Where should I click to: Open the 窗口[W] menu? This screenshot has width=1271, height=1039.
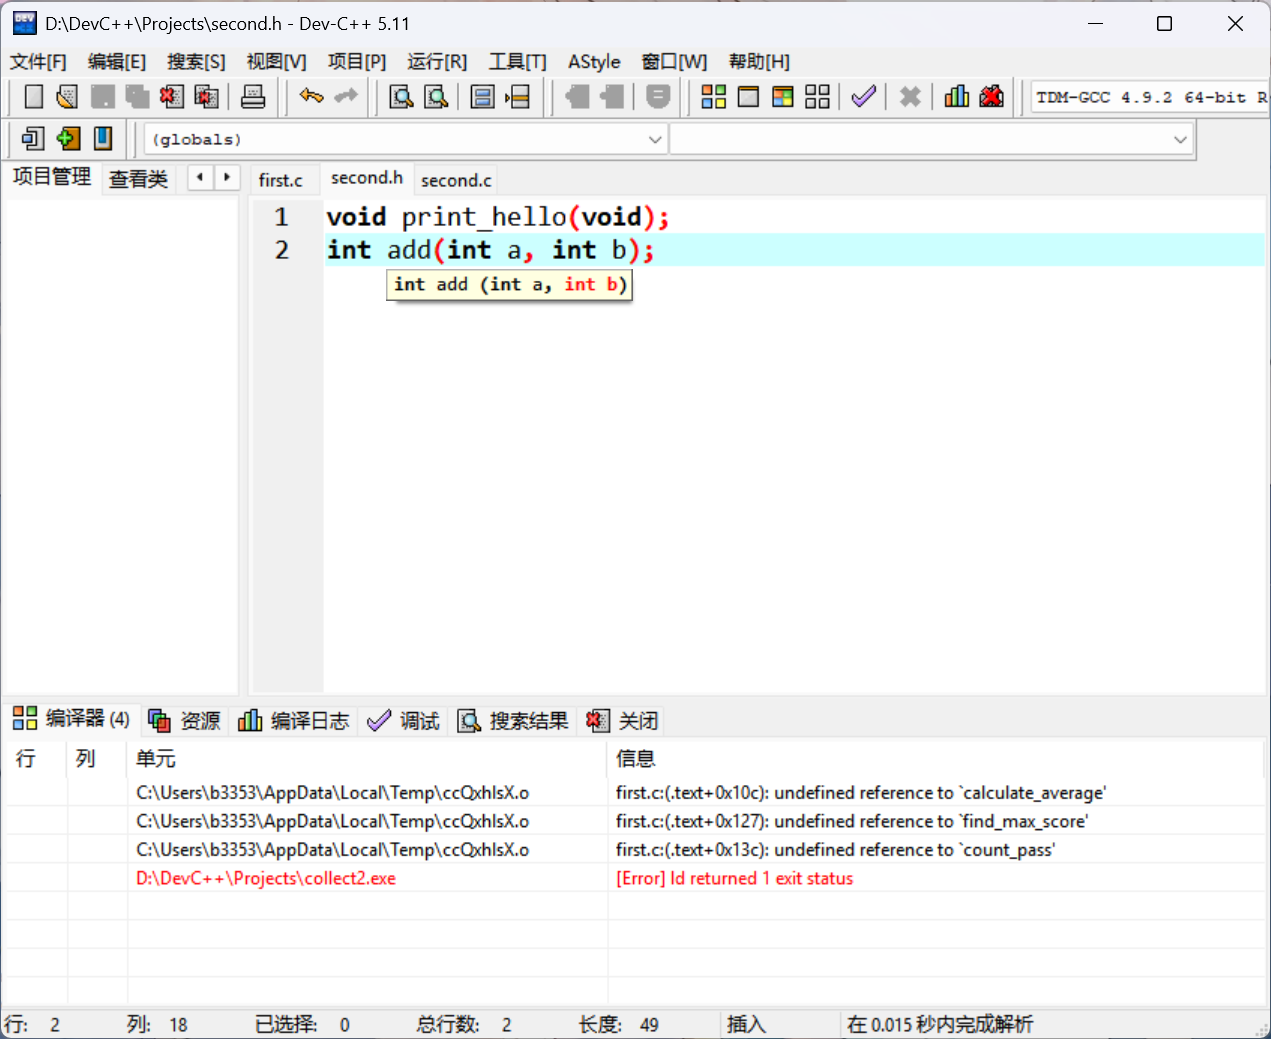674,62
